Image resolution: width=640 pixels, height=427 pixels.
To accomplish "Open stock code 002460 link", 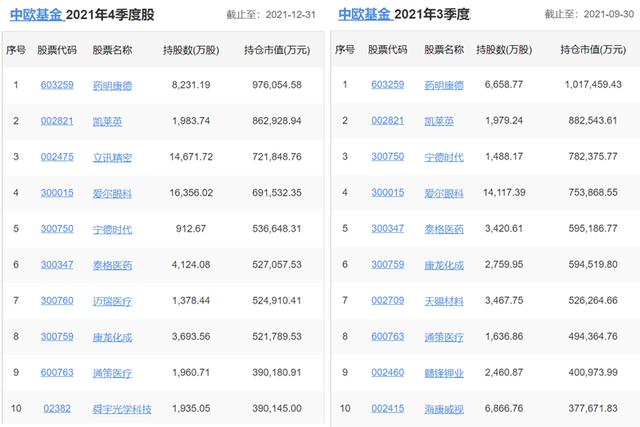I will tap(388, 372).
